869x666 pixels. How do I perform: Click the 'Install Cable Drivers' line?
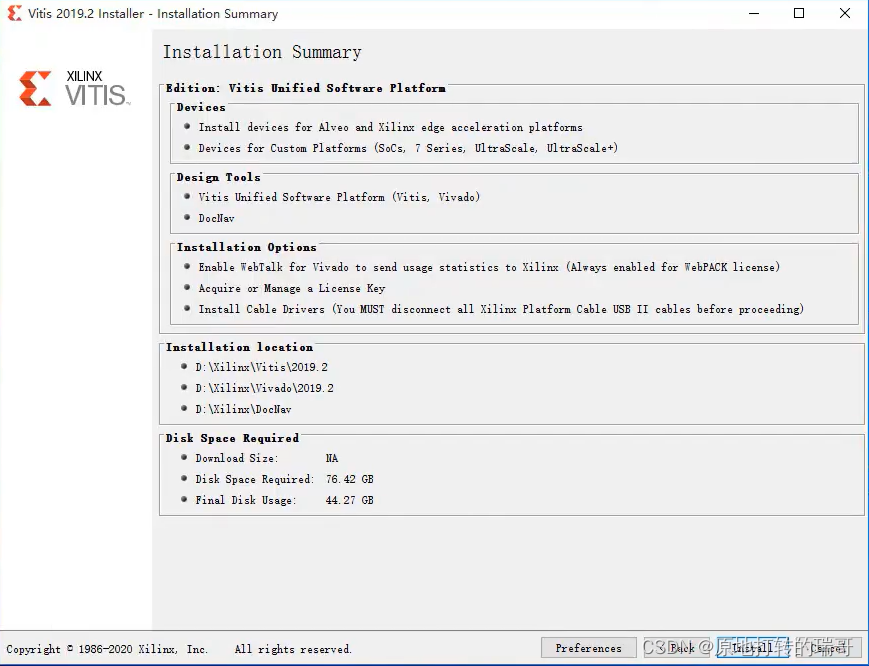(x=501, y=309)
